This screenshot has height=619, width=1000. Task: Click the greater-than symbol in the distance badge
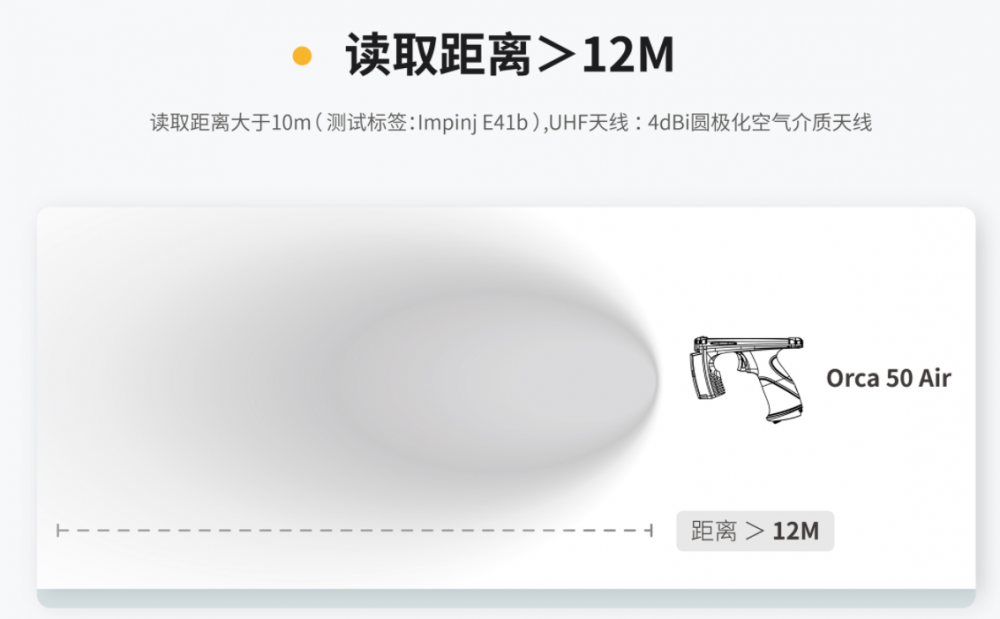pos(754,531)
